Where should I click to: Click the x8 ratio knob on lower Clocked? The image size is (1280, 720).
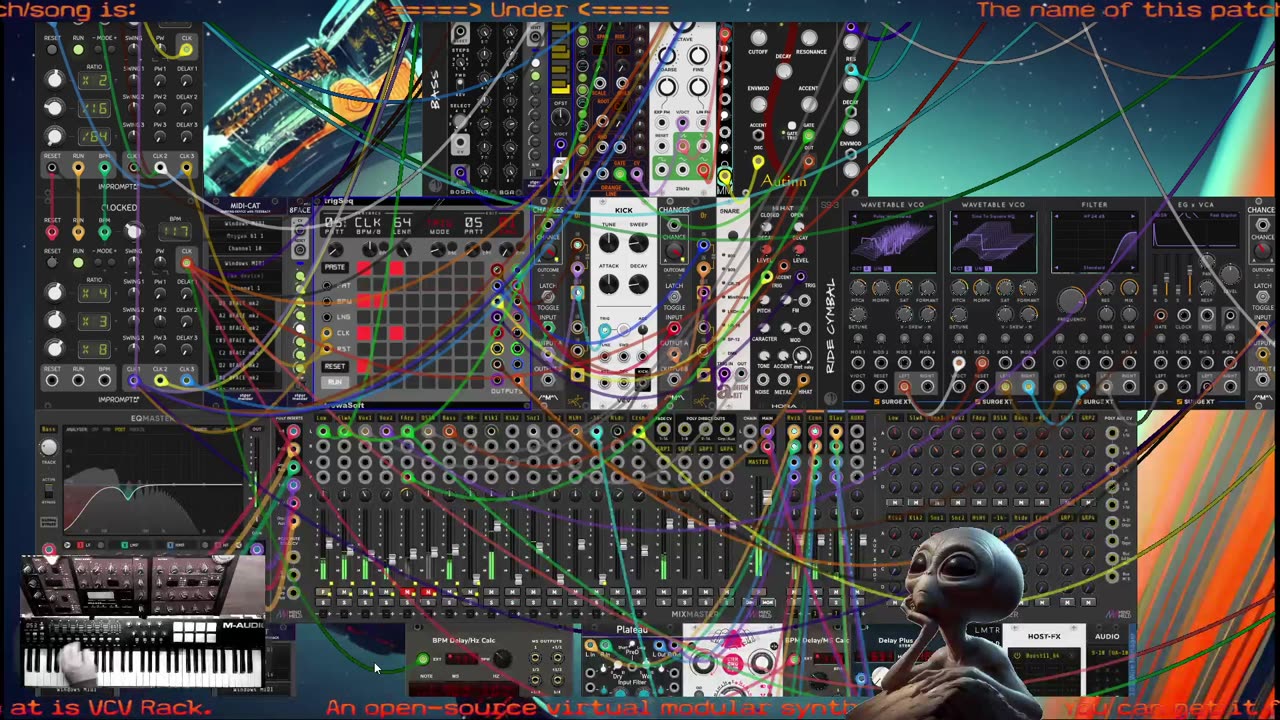[55, 349]
